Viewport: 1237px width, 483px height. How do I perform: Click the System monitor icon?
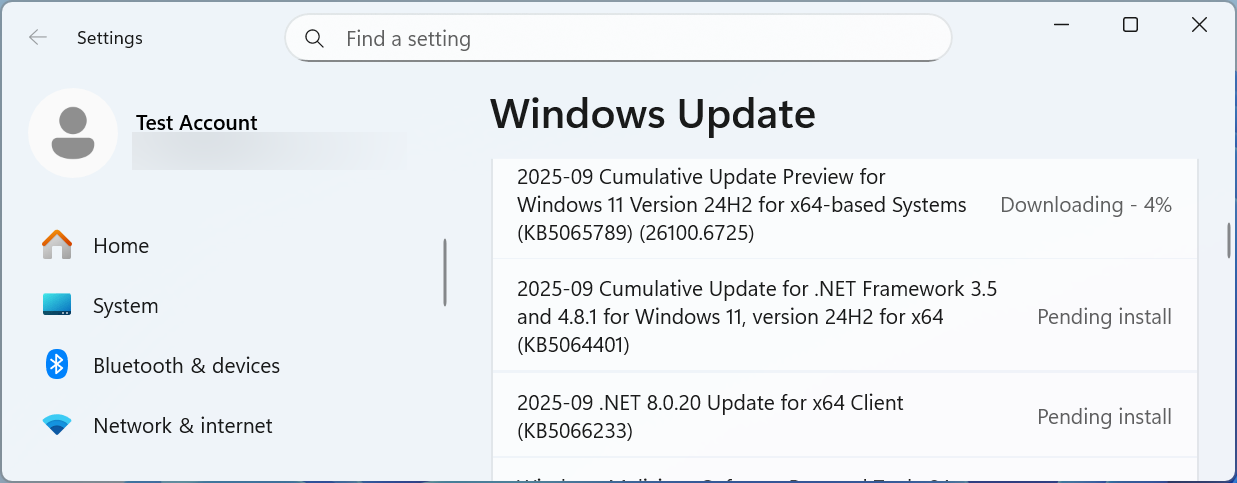click(57, 305)
